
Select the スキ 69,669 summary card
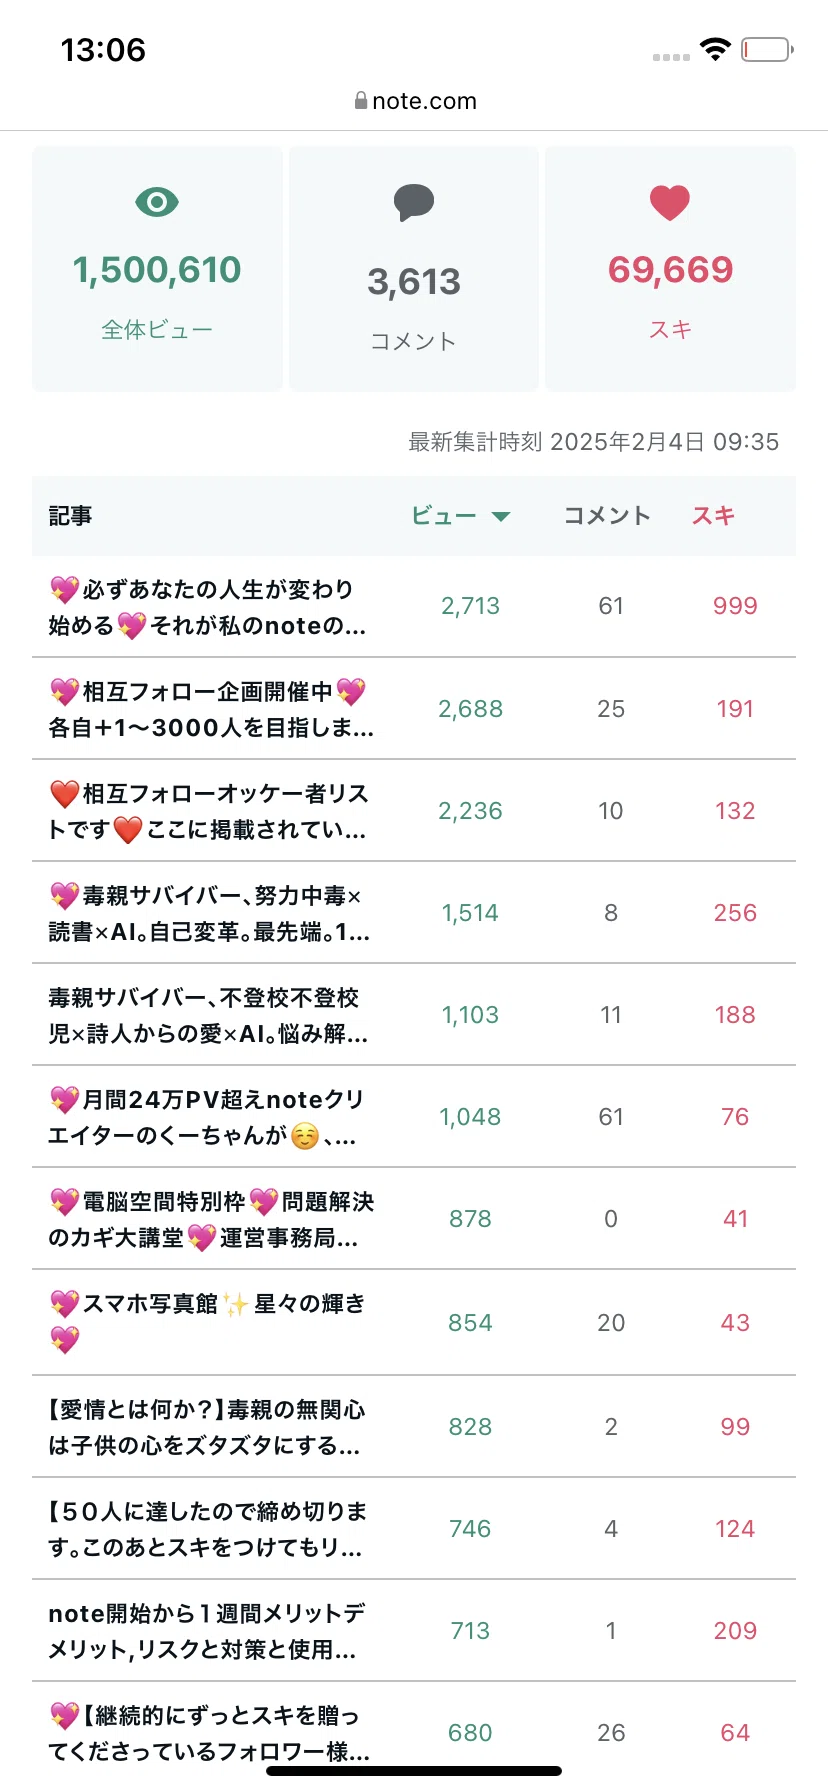[670, 269]
